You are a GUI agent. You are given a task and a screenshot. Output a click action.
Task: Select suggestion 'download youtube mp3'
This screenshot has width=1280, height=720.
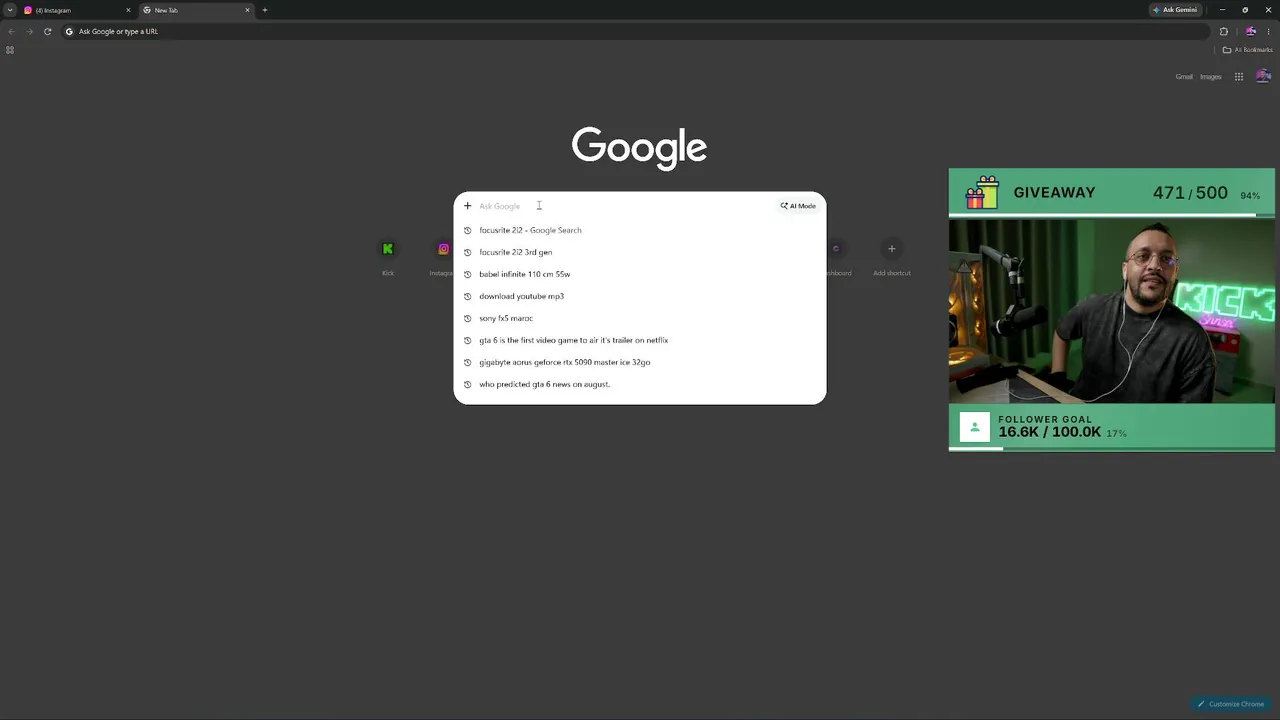(640, 296)
